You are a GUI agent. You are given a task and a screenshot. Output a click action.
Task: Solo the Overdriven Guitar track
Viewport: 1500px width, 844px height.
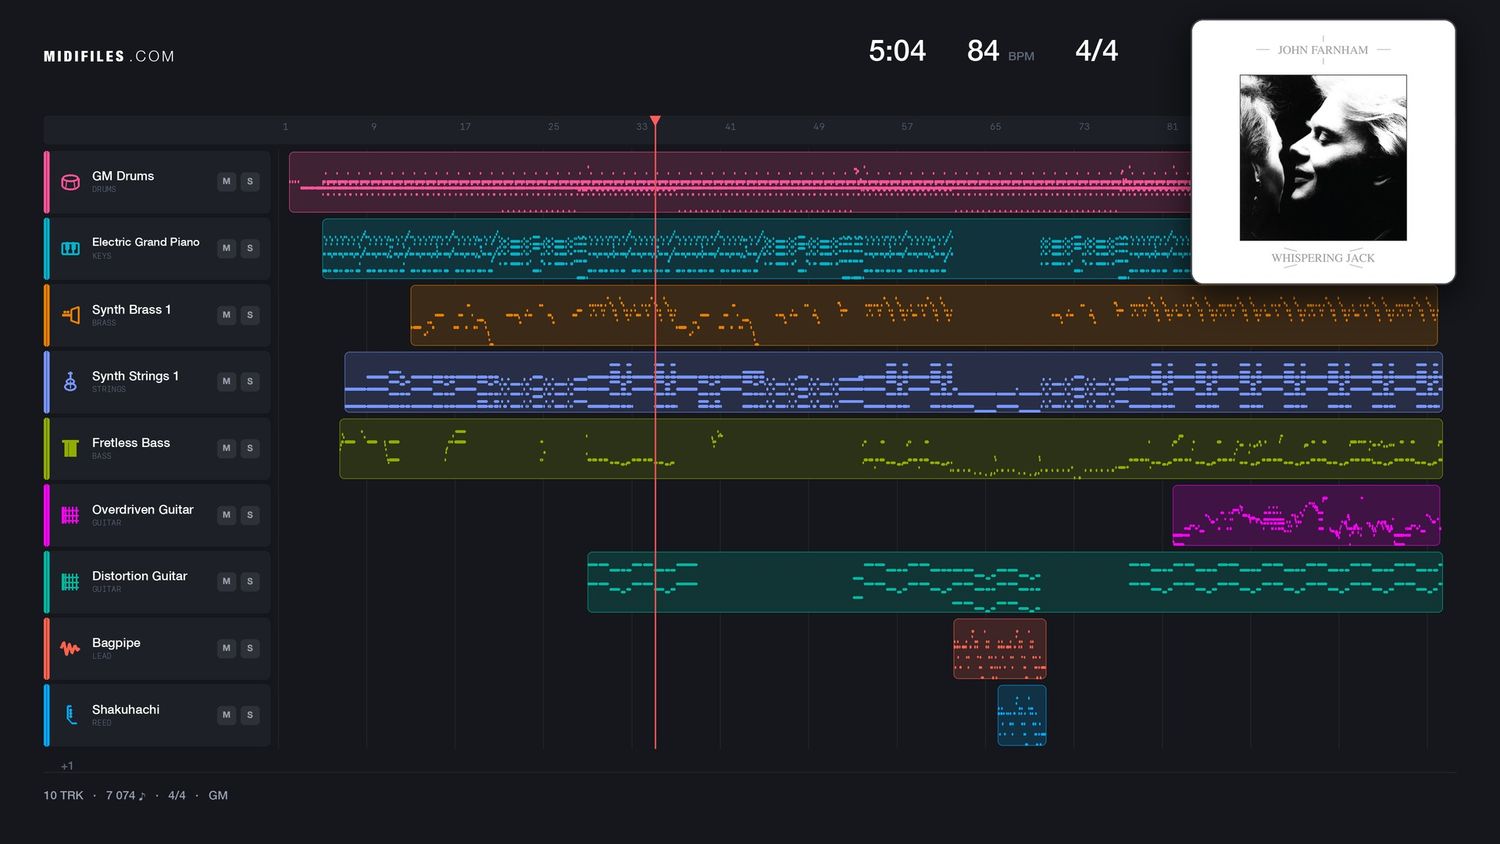[x=250, y=515]
